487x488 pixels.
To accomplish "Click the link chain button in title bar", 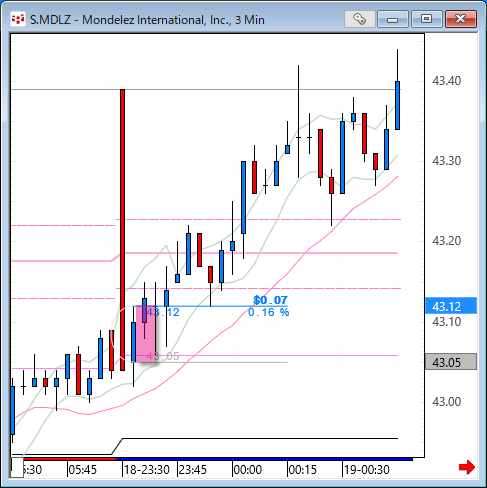I will coord(360,19).
